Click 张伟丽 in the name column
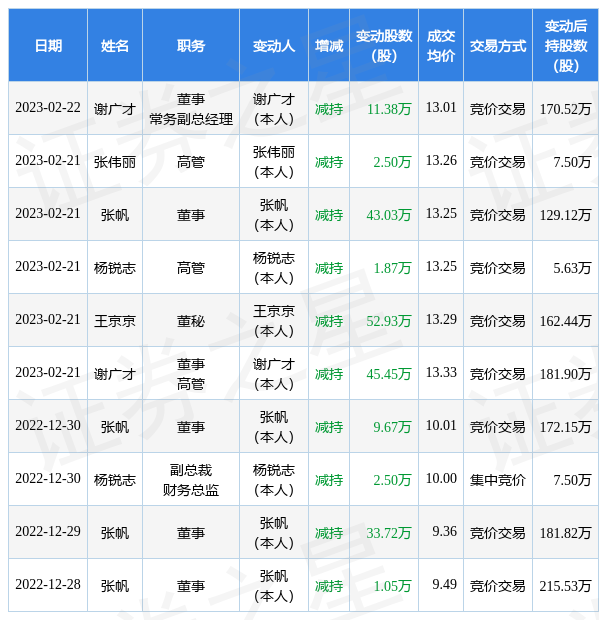This screenshot has height=620, width=599. (115, 162)
